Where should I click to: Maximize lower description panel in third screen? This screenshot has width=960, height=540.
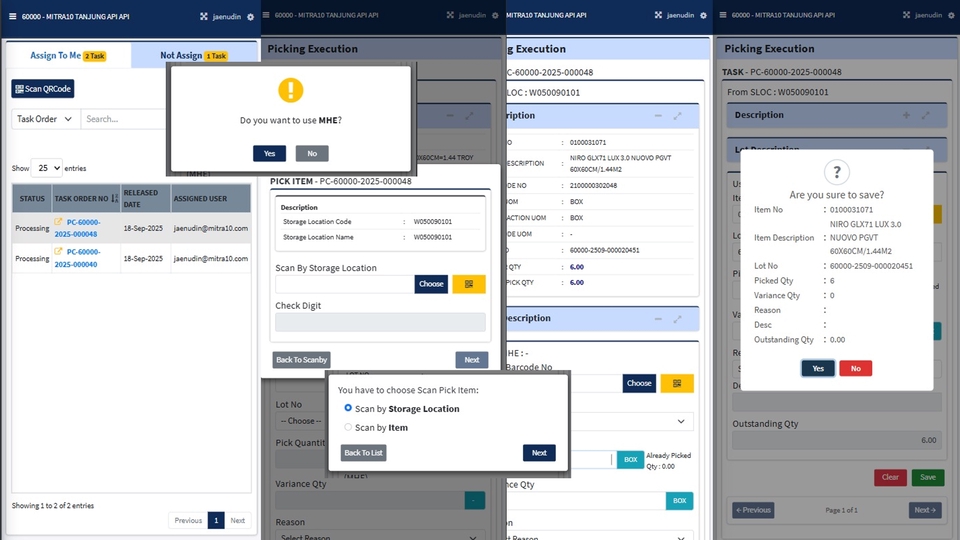[x=678, y=319]
